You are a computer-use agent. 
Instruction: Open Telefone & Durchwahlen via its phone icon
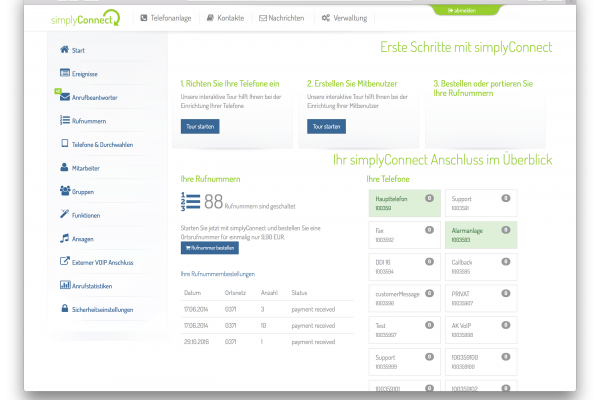click(x=65, y=143)
